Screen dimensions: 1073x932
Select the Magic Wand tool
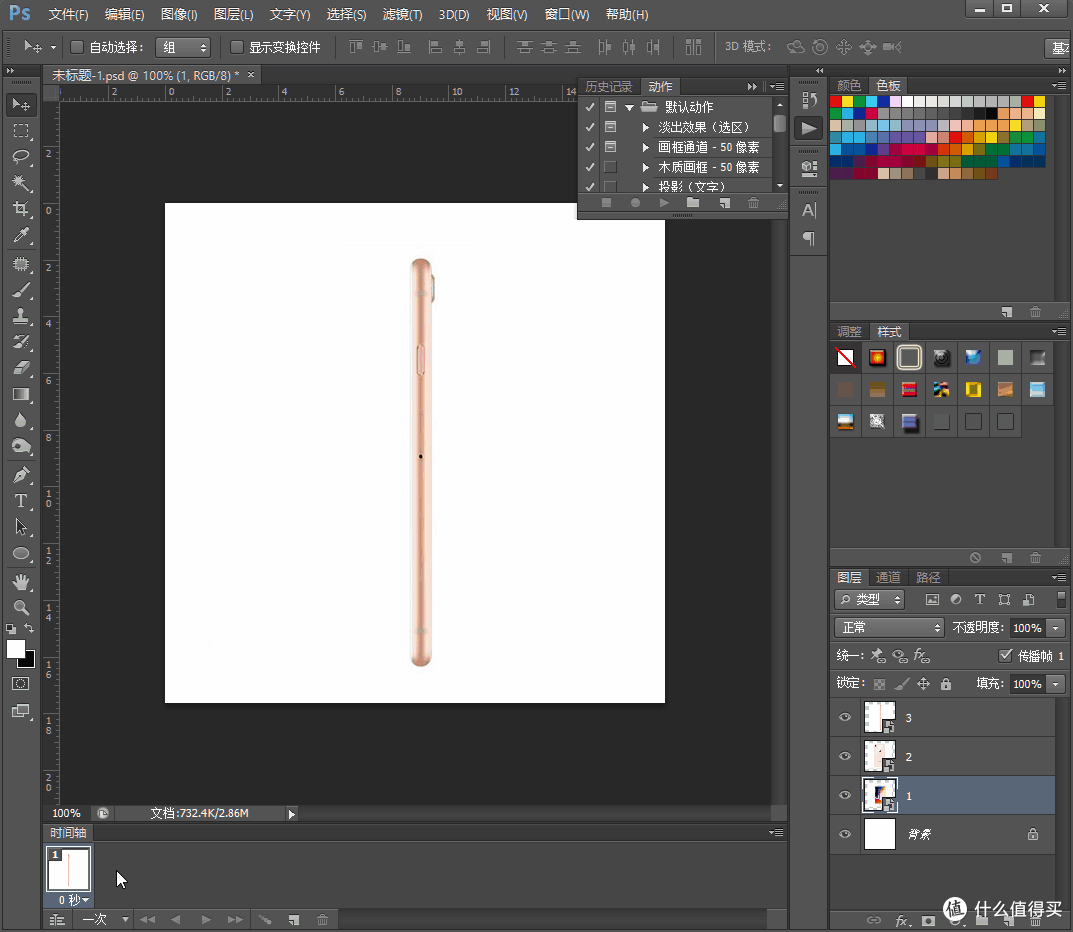(x=21, y=183)
